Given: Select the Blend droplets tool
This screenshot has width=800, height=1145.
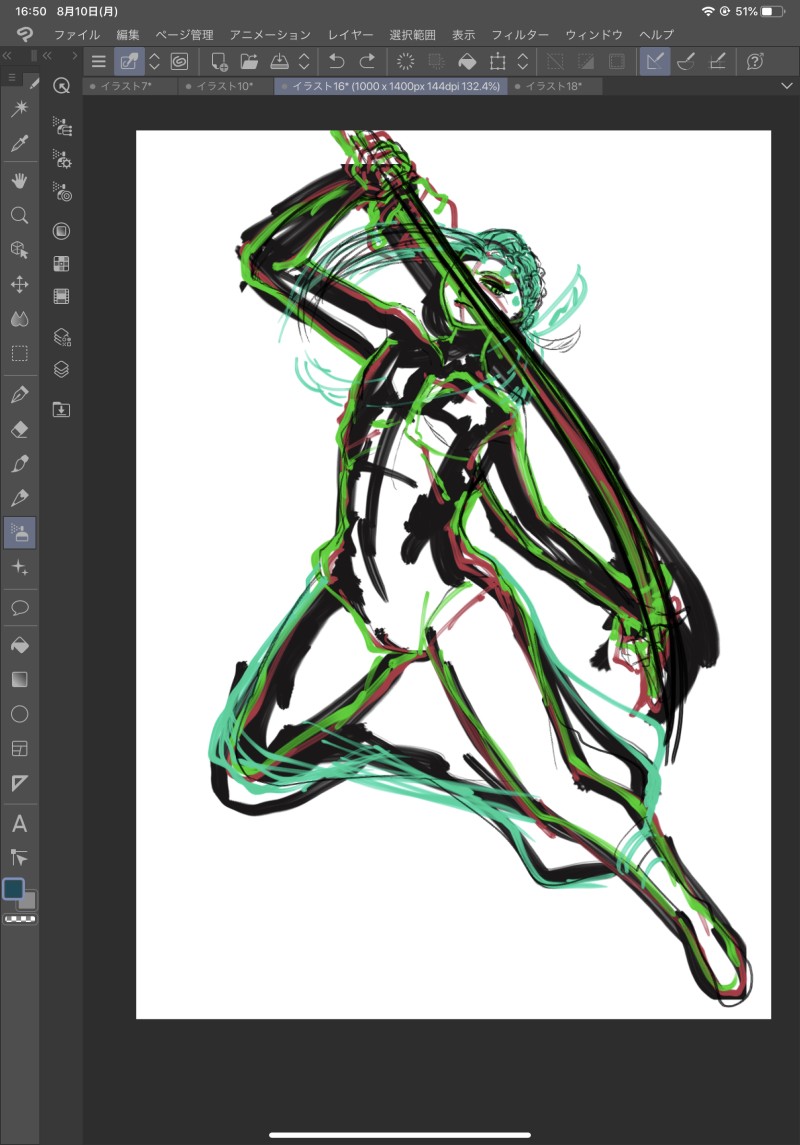Looking at the screenshot, I should (x=20, y=319).
